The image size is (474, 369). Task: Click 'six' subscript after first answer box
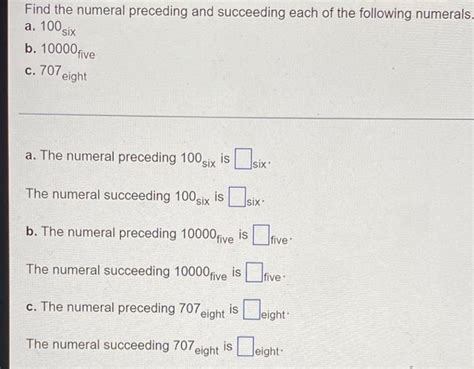click(259, 164)
